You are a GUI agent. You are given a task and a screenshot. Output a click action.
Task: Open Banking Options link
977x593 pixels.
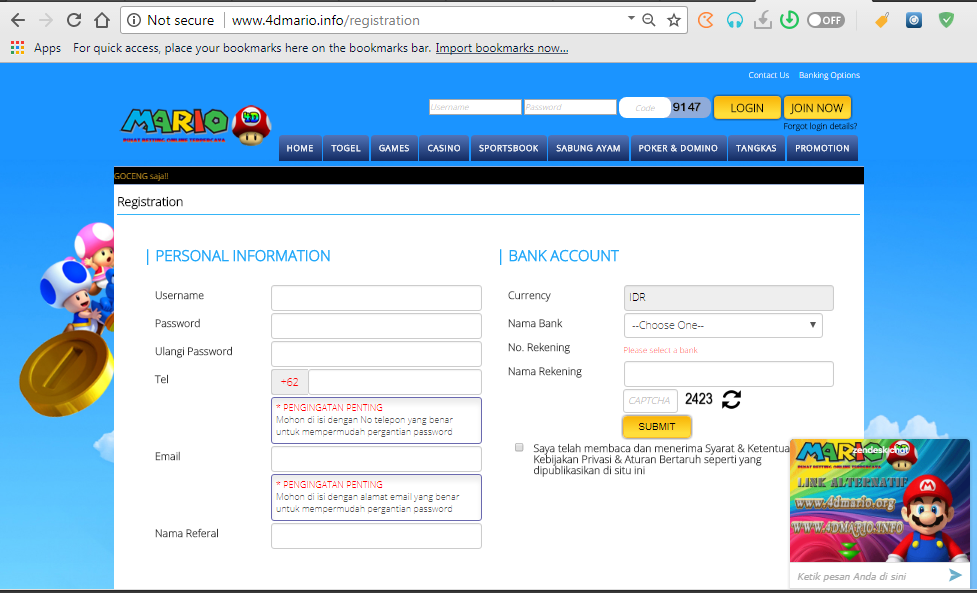829,75
